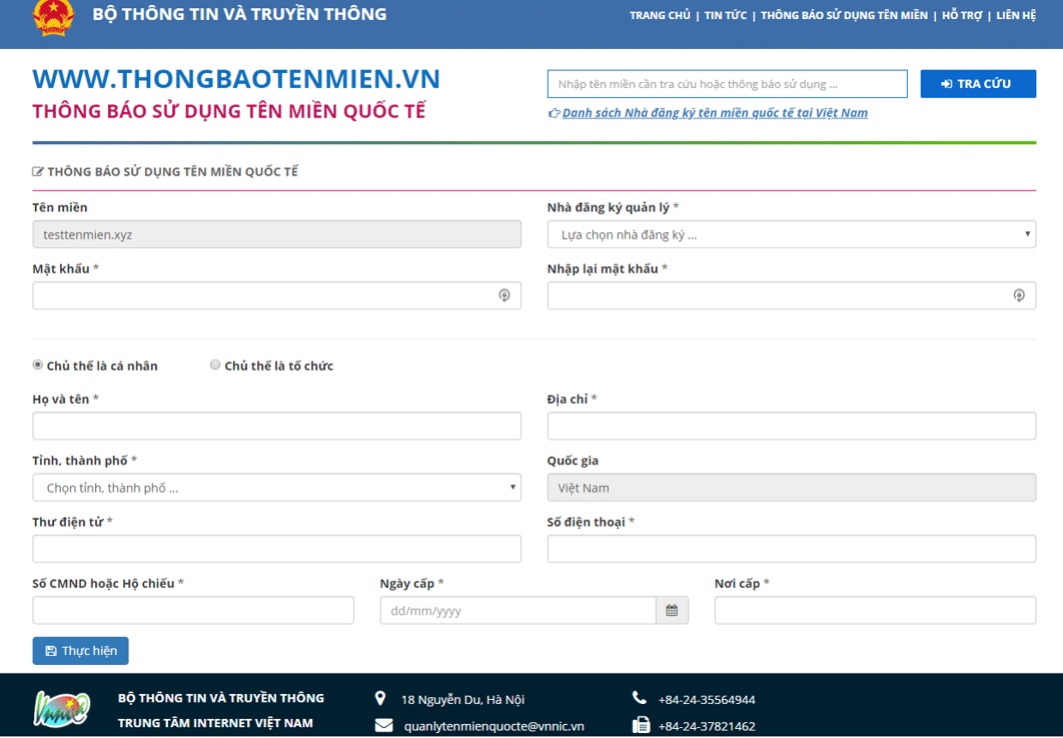Focus the Nơi cấp input field
The width and height of the screenshot is (1063, 738).
click(x=875, y=611)
